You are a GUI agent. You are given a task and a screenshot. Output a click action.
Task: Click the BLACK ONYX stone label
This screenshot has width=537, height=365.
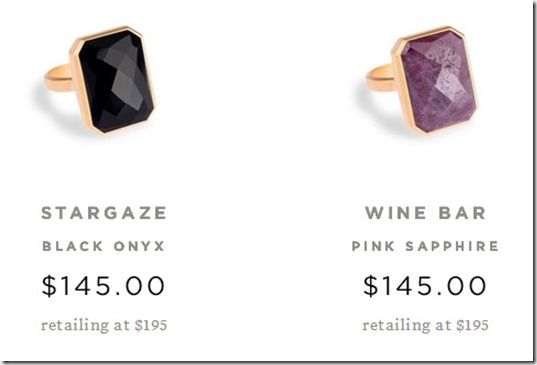pos(103,246)
